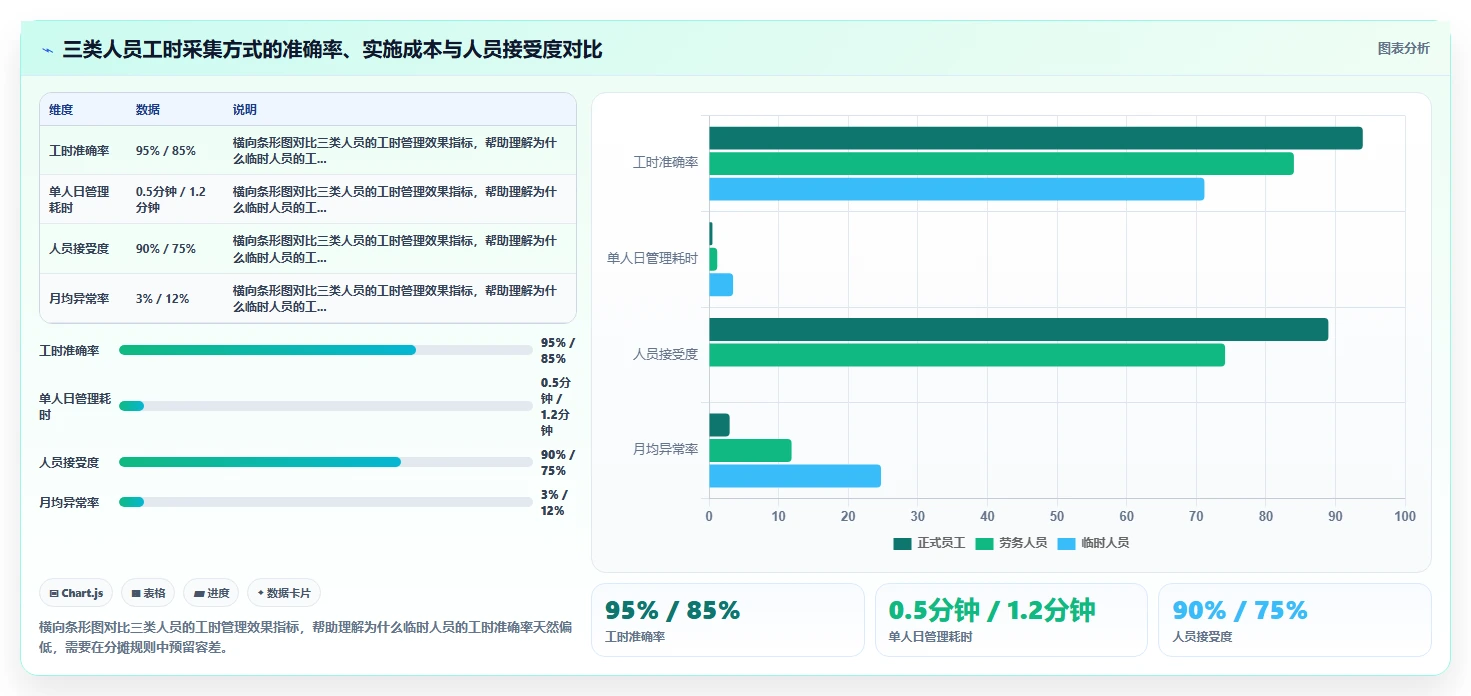Click the 临时人员 bar for 工时准确率

957,189
